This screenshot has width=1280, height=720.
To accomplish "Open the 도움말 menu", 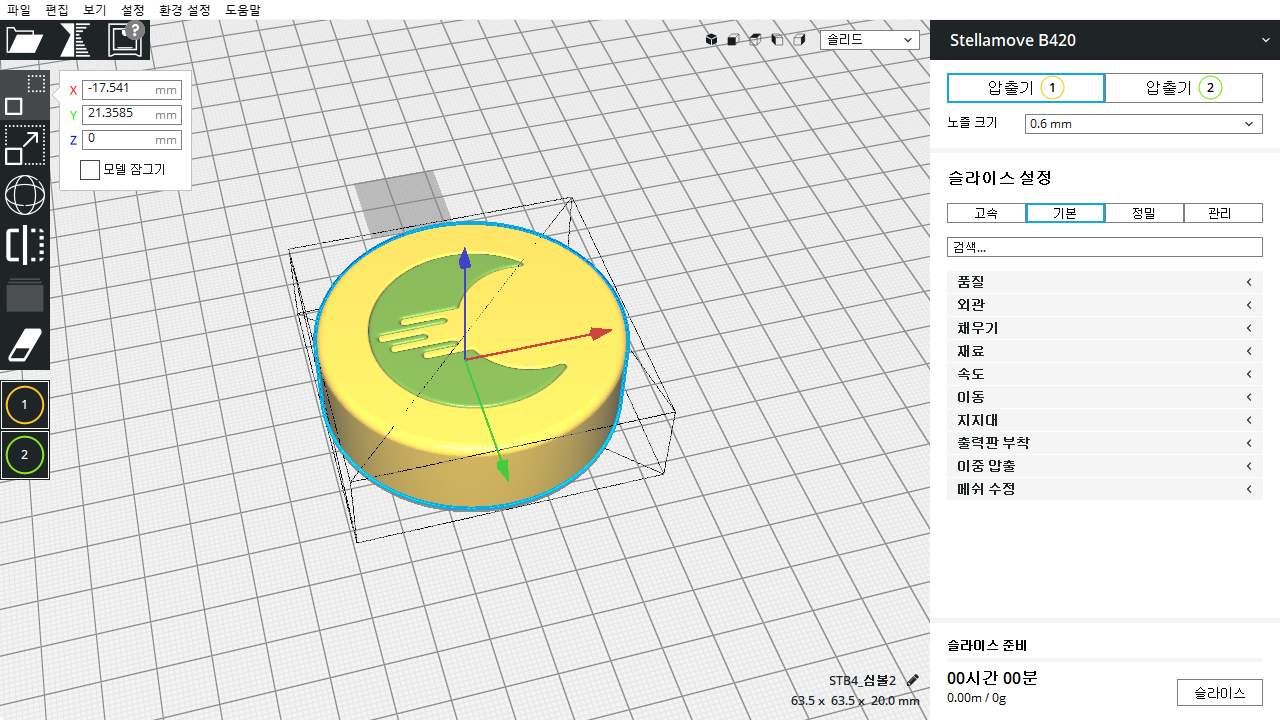I will [x=243, y=9].
